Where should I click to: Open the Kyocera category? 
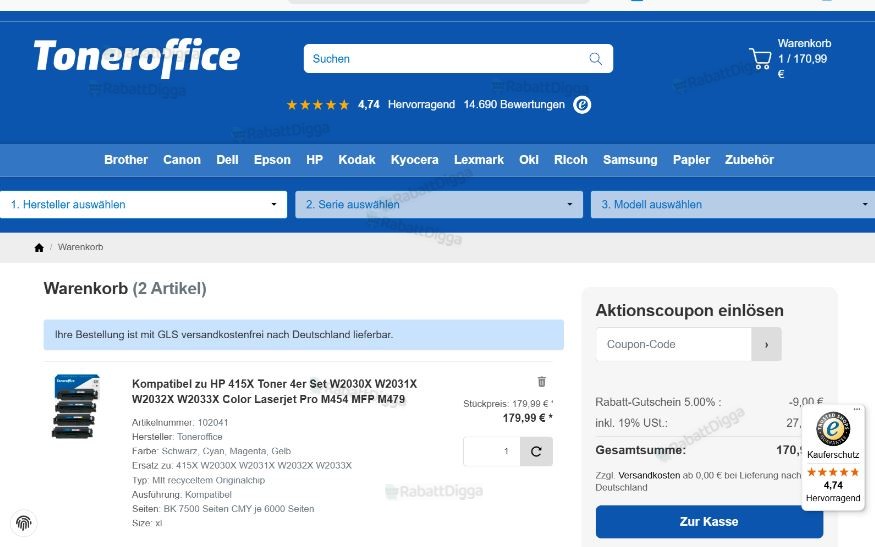tap(415, 160)
